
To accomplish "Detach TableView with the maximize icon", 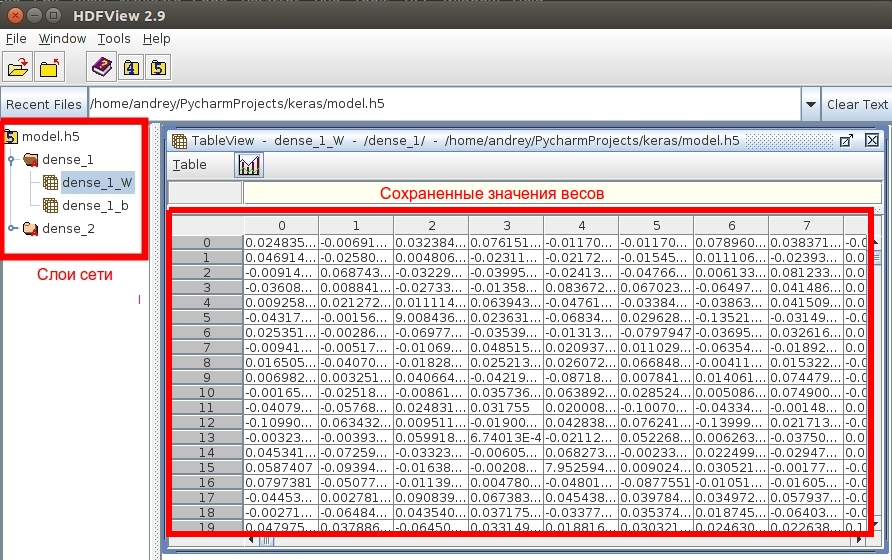I will pyautogui.click(x=845, y=141).
